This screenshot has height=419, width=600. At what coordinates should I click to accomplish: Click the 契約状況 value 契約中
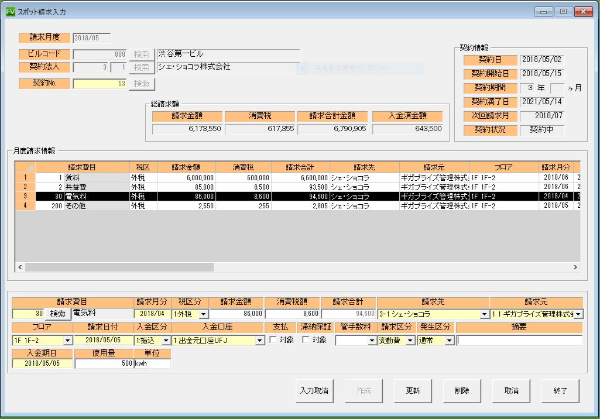[542, 130]
